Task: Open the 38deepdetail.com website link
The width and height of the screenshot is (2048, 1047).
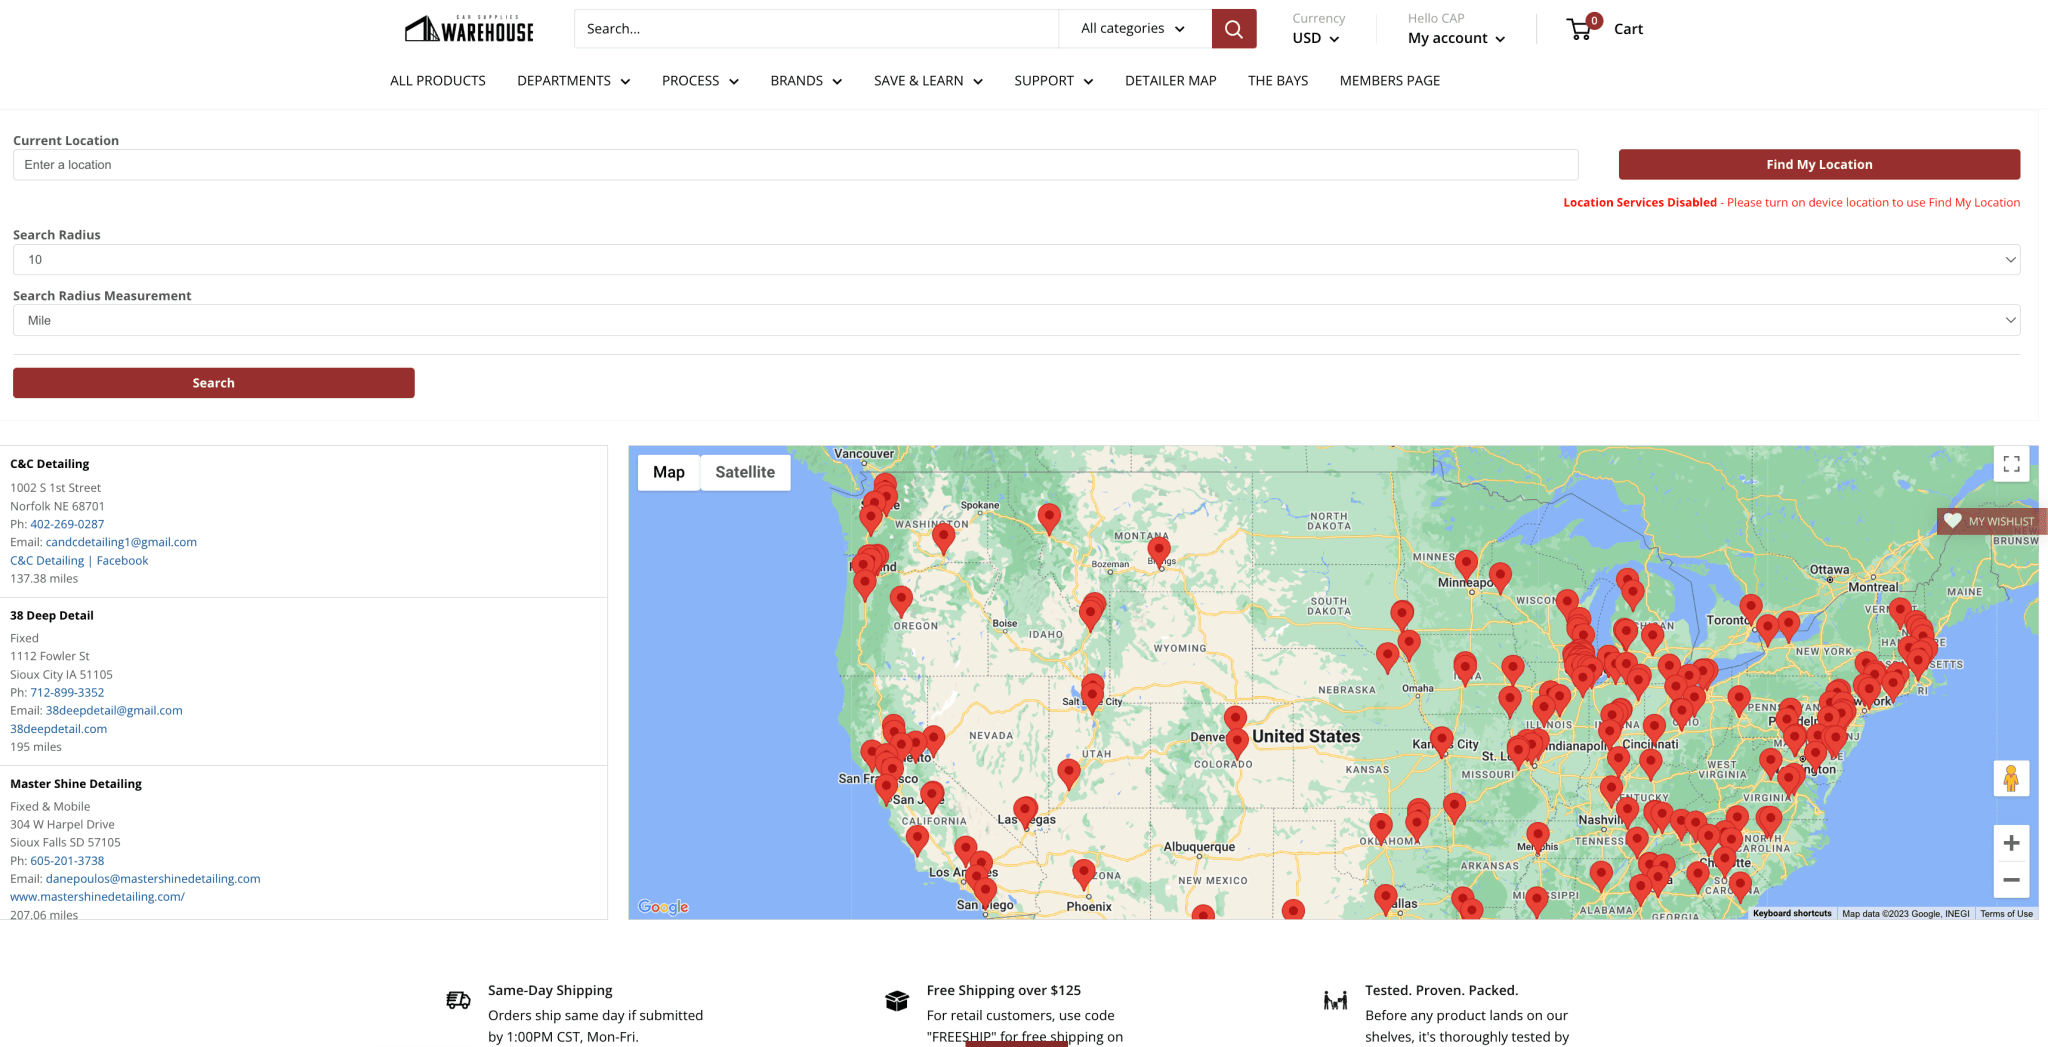Action: coord(58,729)
